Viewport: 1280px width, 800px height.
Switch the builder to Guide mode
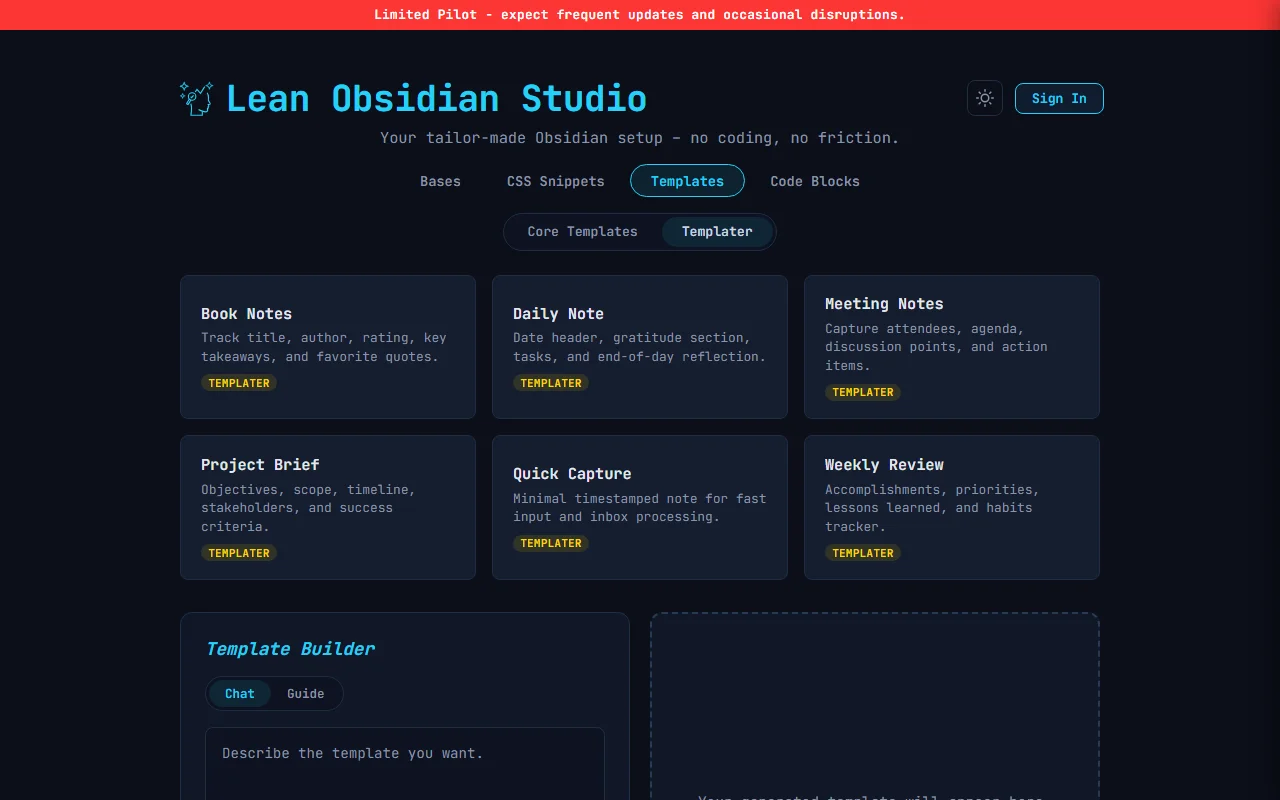pos(306,693)
